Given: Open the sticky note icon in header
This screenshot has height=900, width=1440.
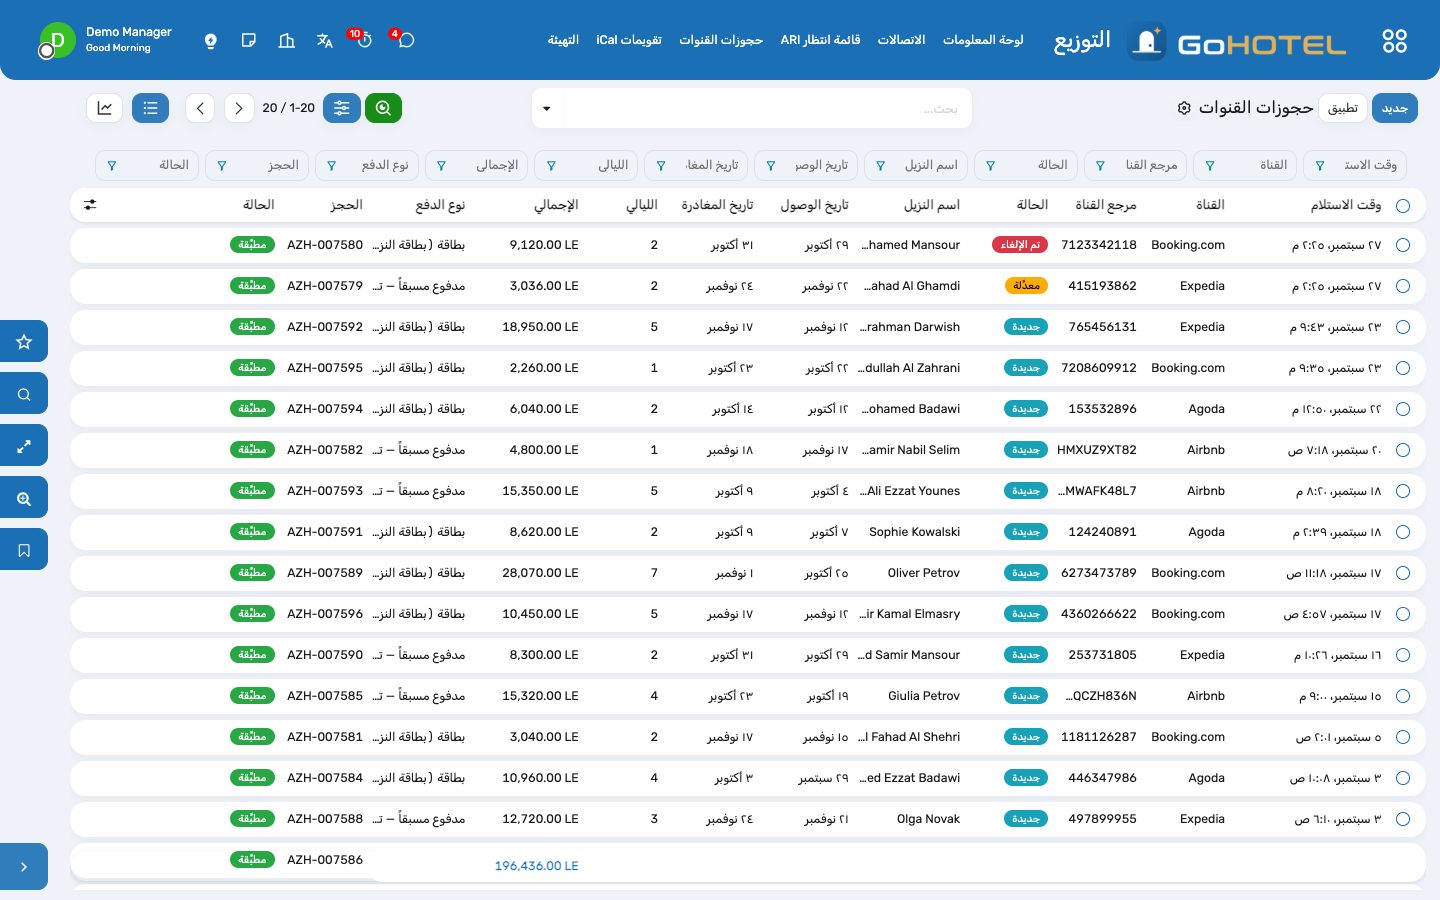Looking at the screenshot, I should pos(249,41).
